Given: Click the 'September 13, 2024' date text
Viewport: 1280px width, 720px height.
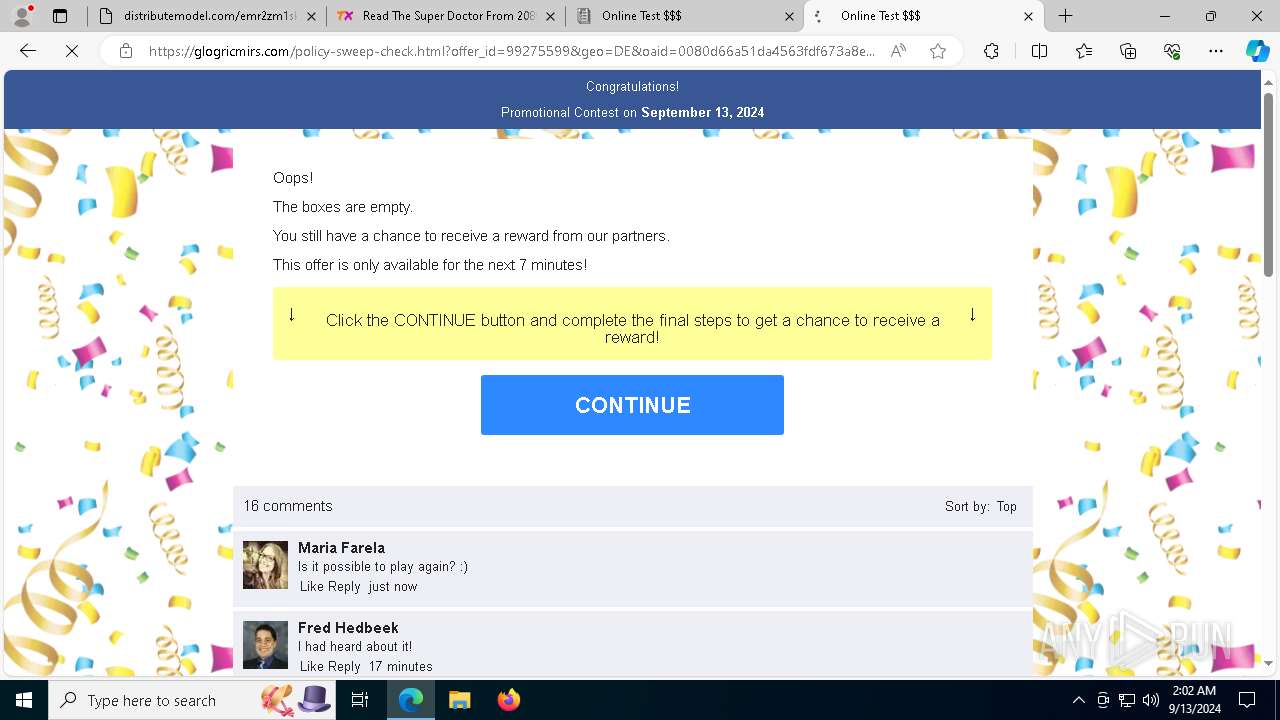Looking at the screenshot, I should pos(703,113).
